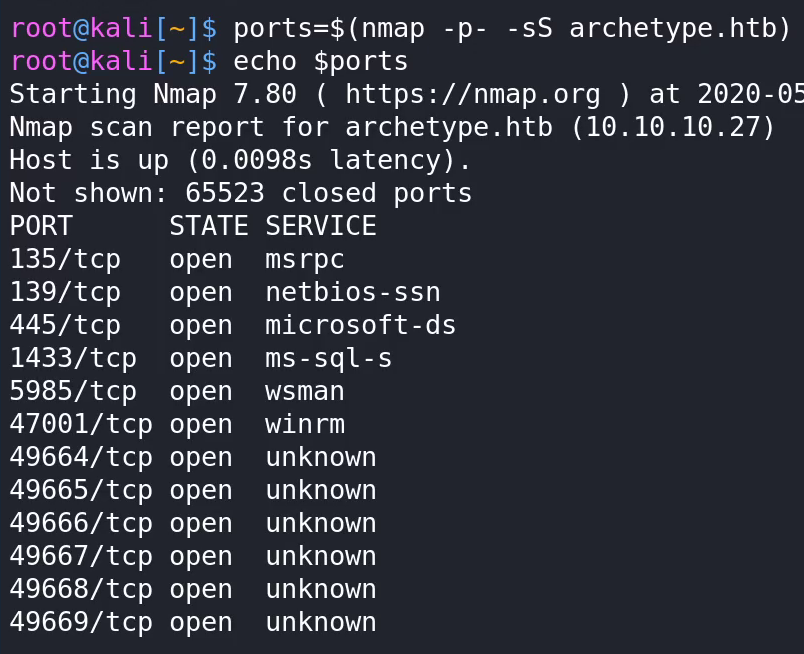Click the nmap command on first prompt line
Screen dimensions: 804x654
click(512, 28)
